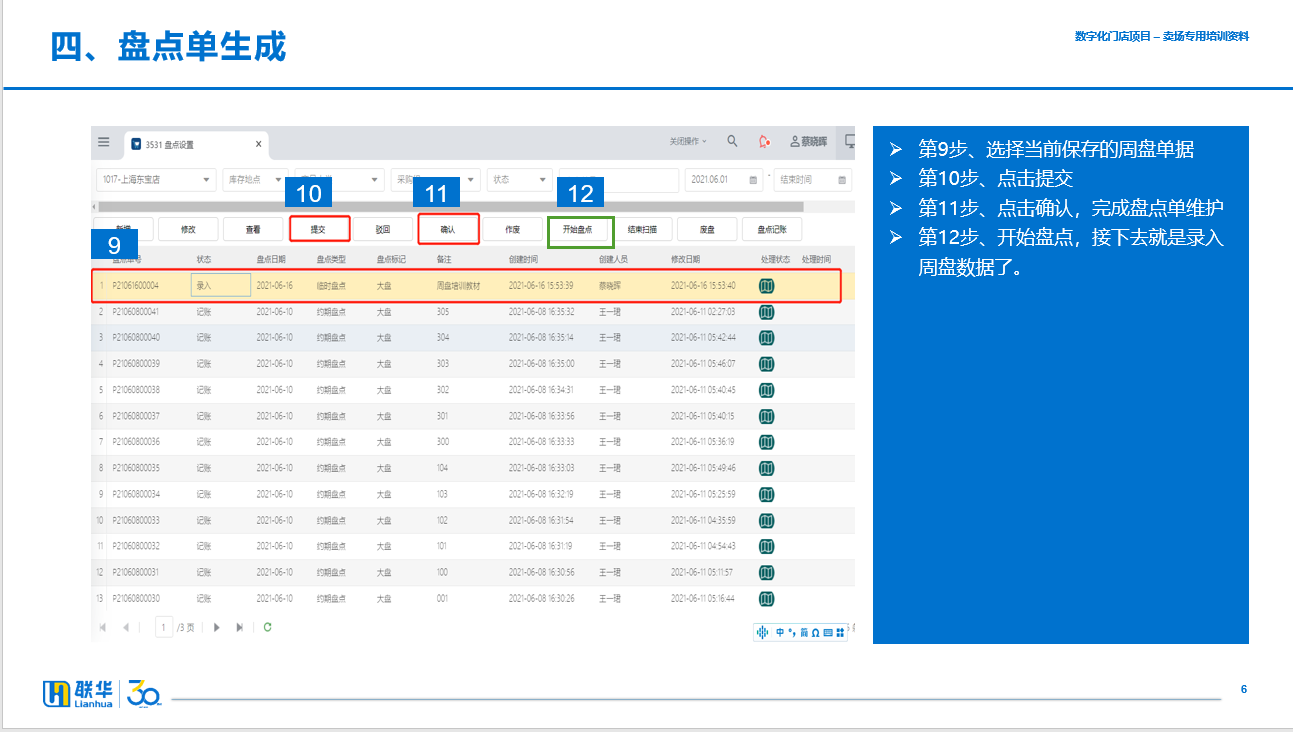Expand the 状态 filter dropdown
The width and height of the screenshot is (1293, 732).
click(519, 180)
